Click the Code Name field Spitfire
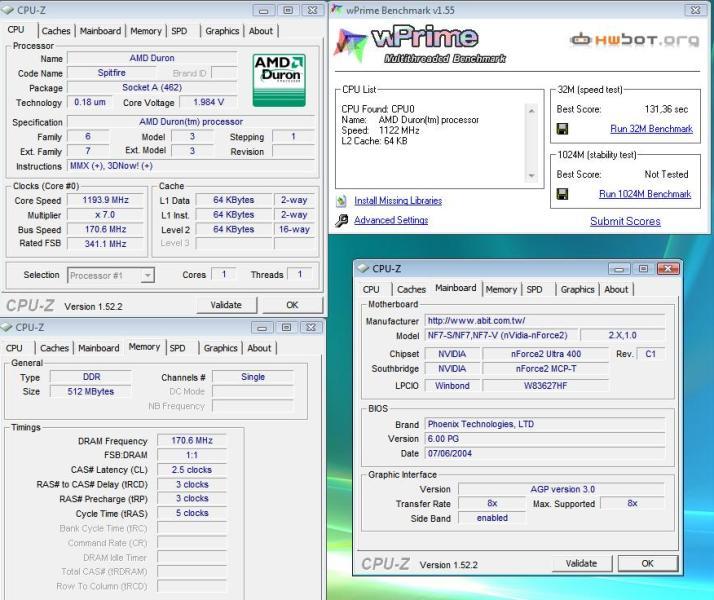The height and width of the screenshot is (600, 714). tap(112, 73)
